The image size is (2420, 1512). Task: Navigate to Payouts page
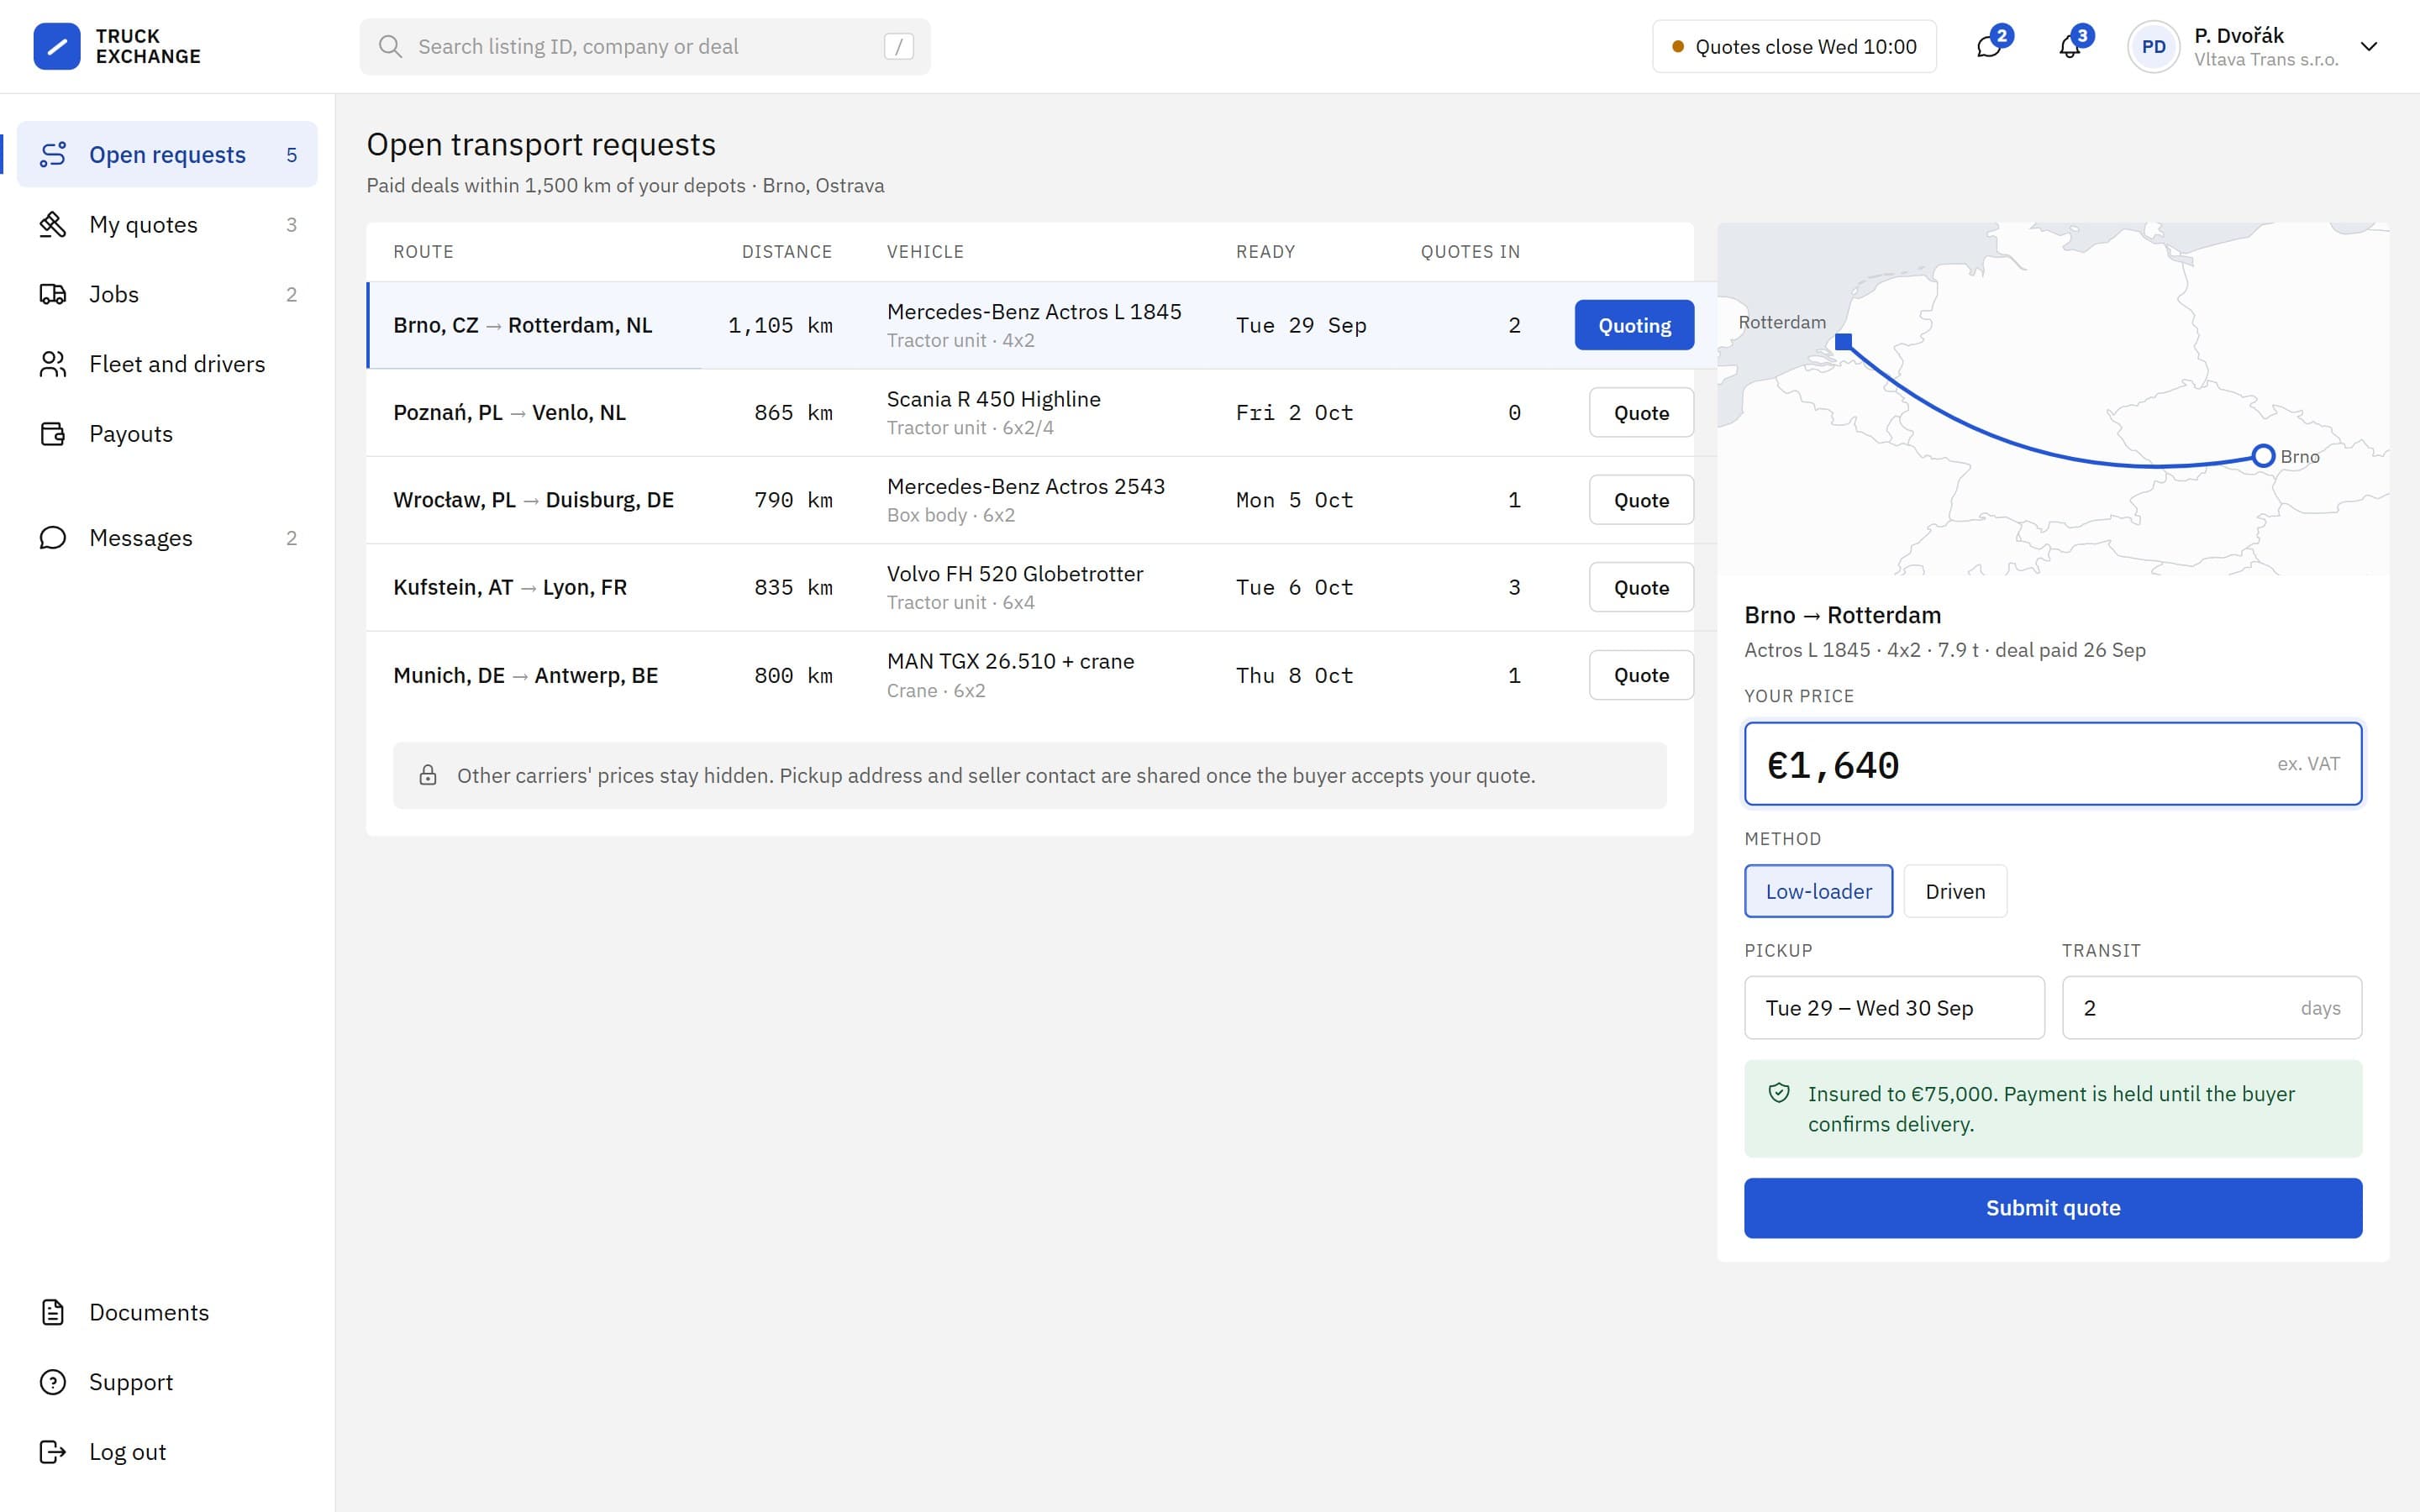point(167,434)
